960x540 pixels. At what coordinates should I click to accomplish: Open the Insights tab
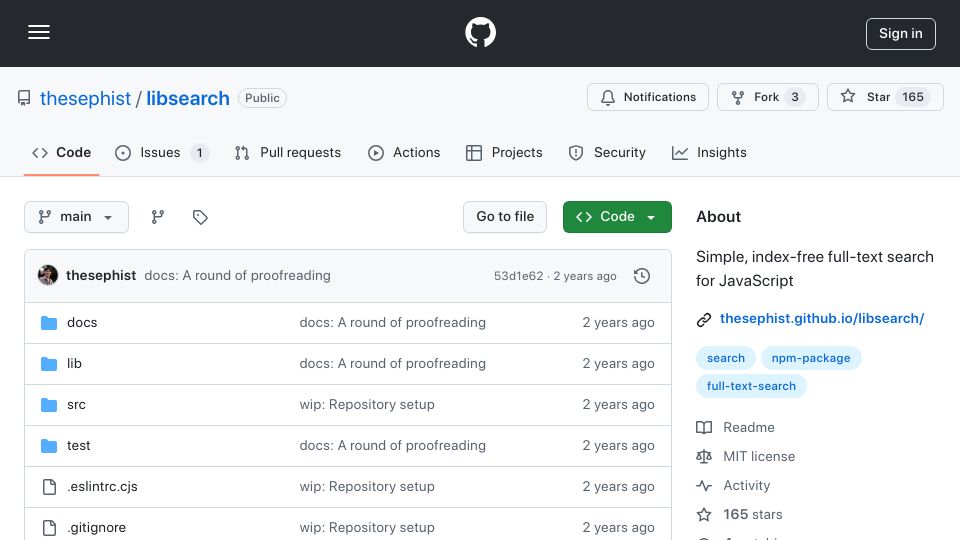coord(709,152)
